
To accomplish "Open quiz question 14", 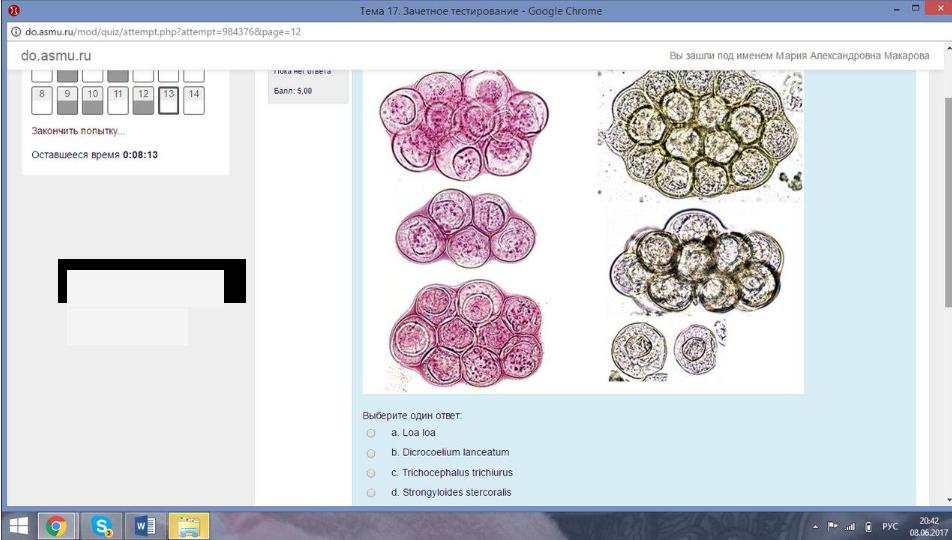I will coord(194,100).
